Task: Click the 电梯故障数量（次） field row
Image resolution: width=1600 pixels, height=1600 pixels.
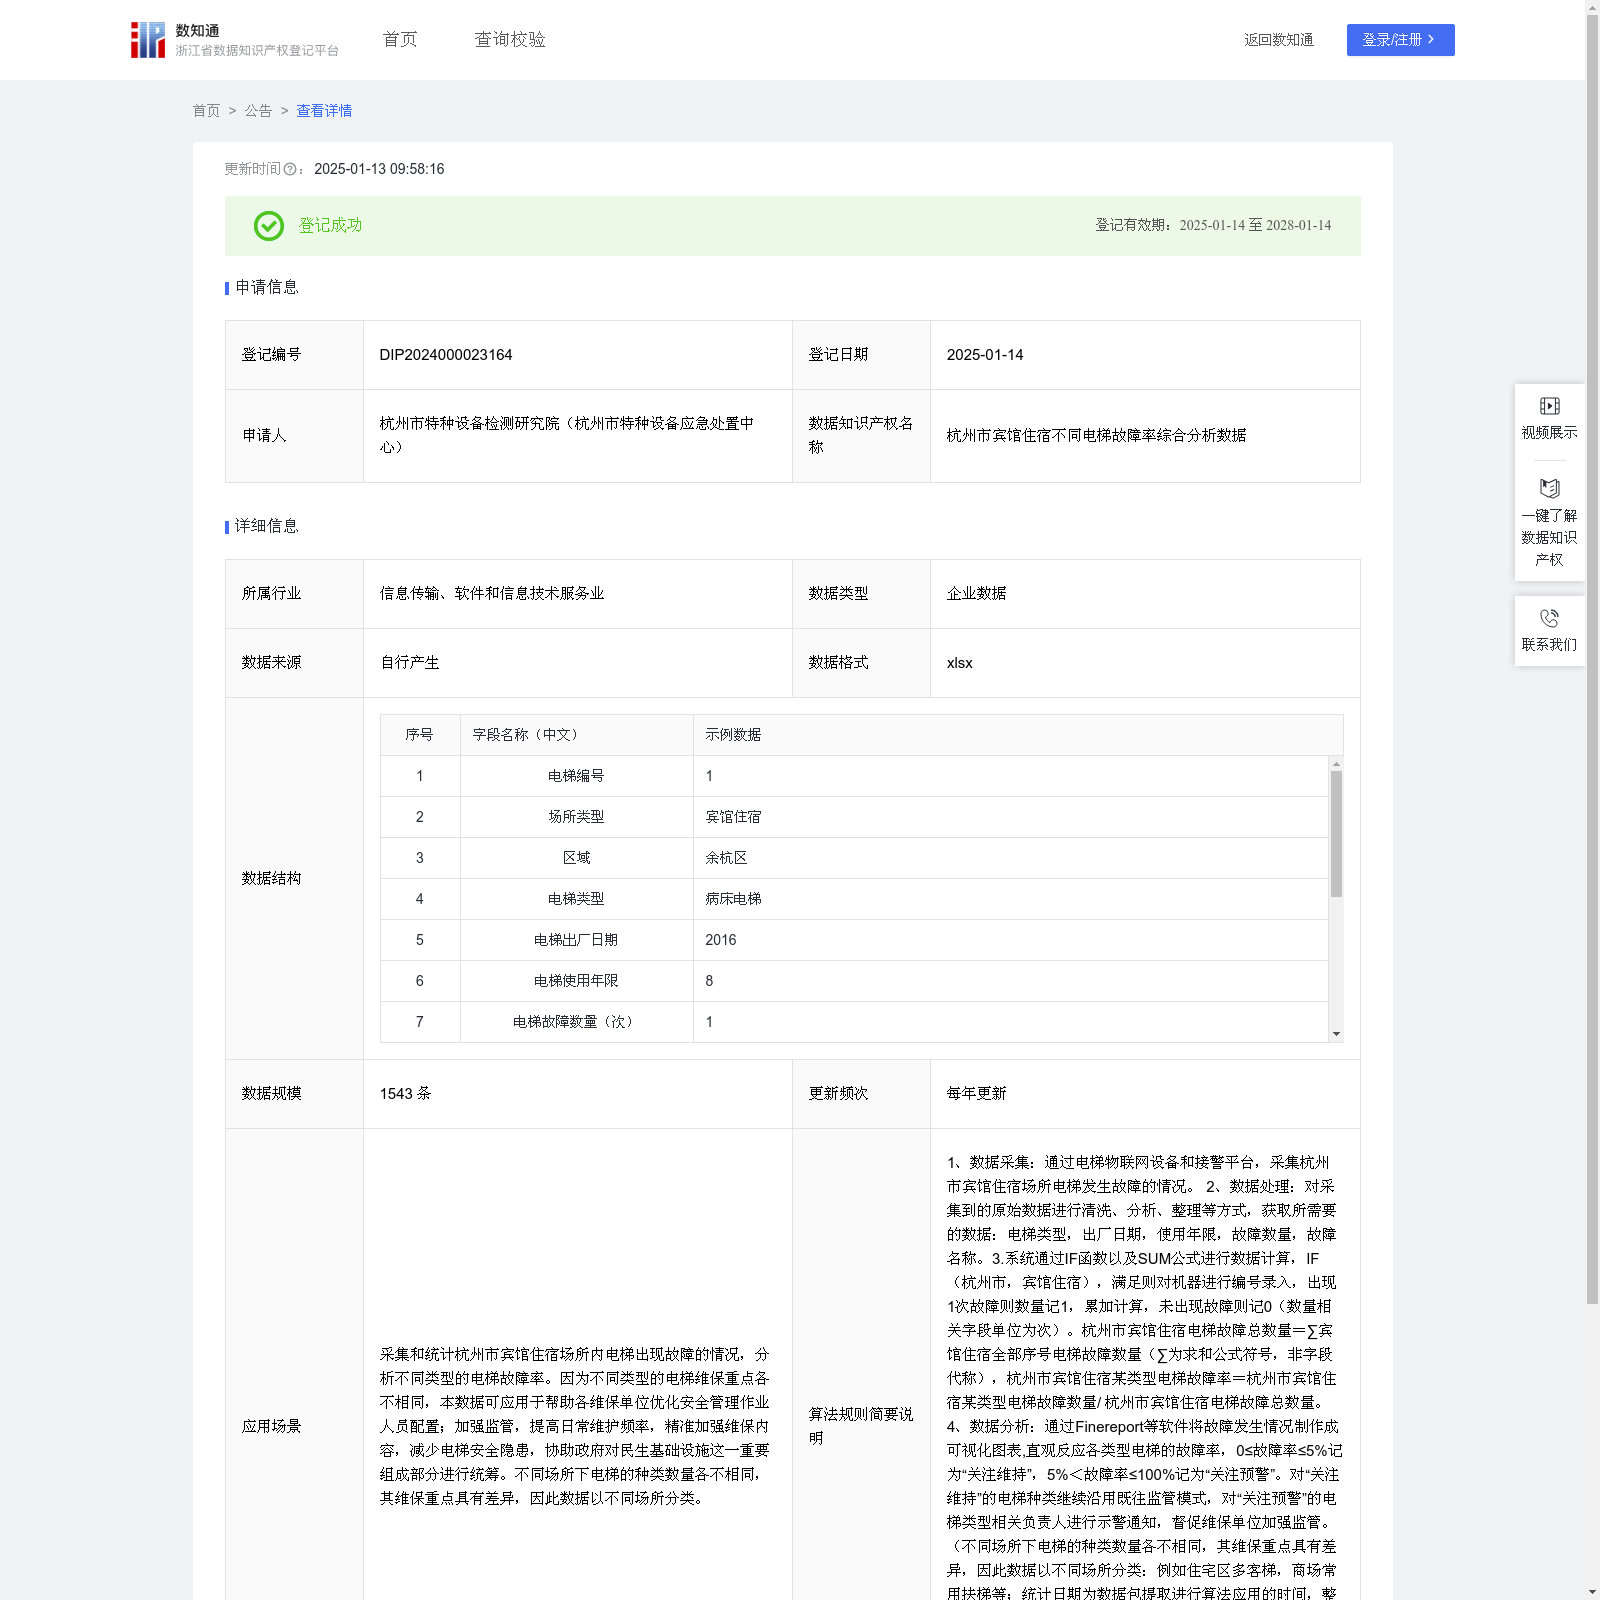Action: pos(855,1022)
